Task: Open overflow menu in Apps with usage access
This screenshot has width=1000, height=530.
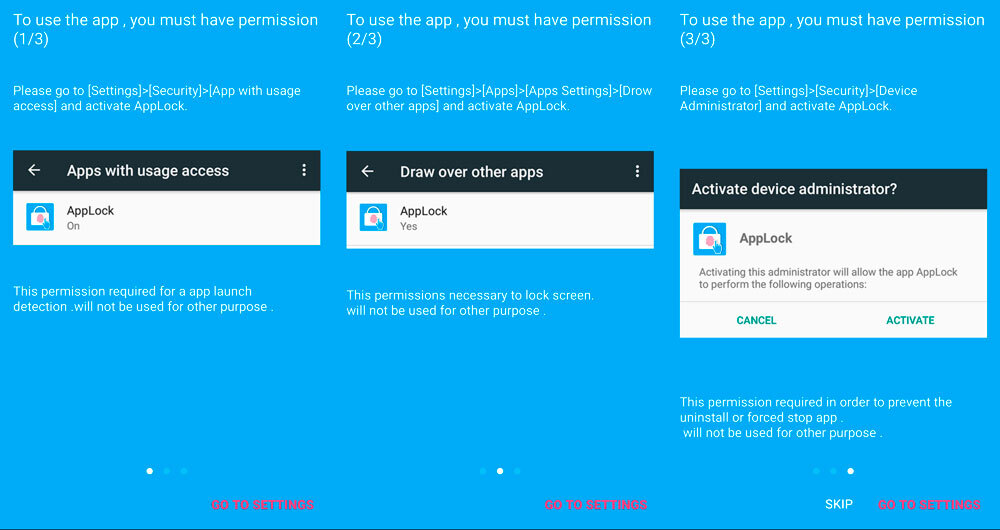Action: 304,171
